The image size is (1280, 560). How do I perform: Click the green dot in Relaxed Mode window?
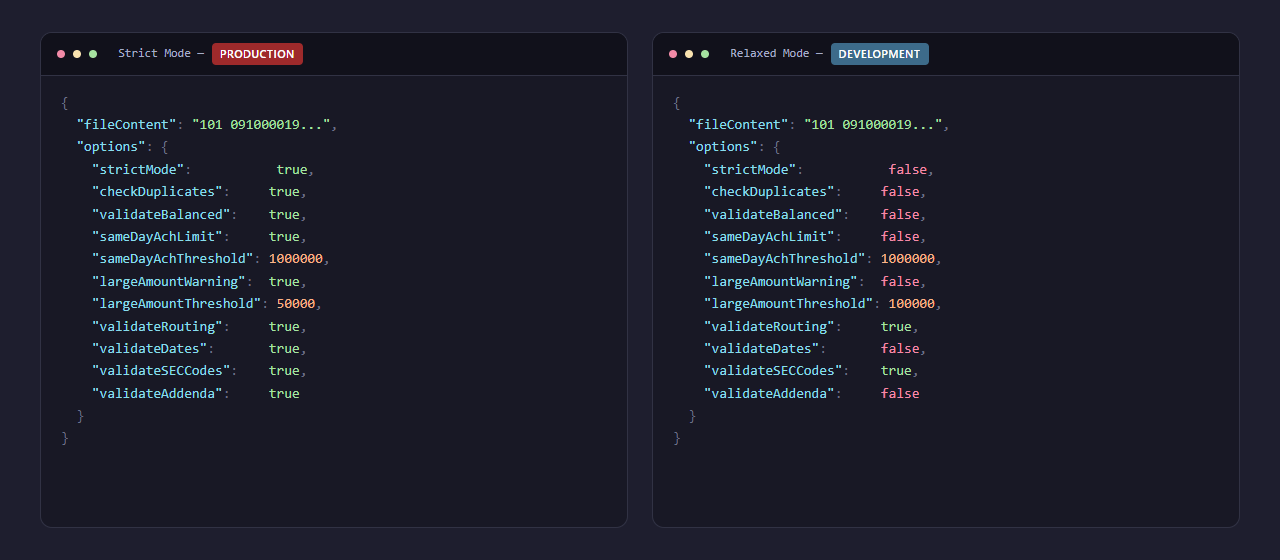pos(705,54)
